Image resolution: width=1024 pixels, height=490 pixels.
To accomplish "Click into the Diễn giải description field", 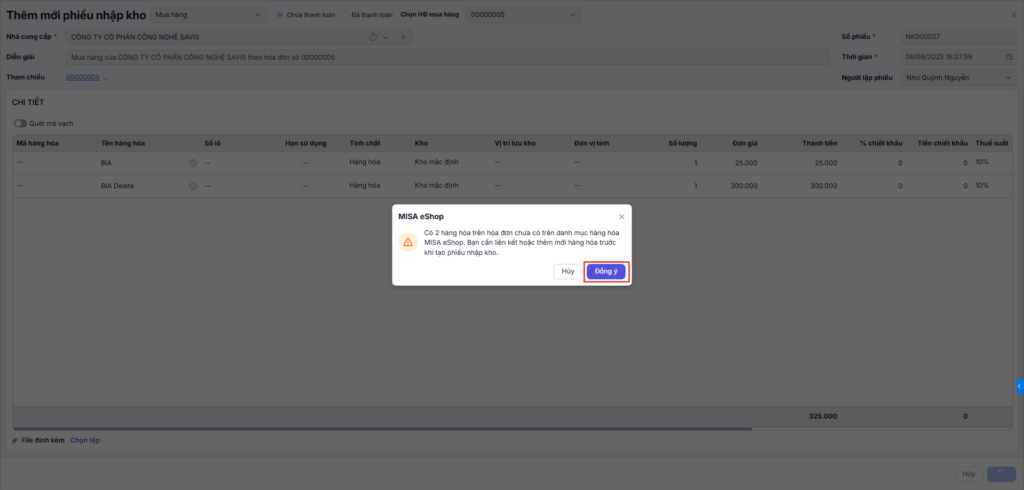I will click(x=450, y=57).
